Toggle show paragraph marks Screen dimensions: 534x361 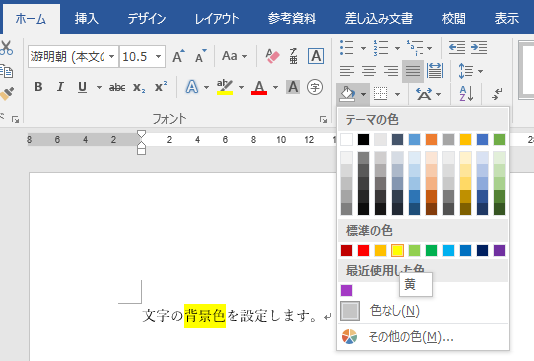[x=497, y=94]
